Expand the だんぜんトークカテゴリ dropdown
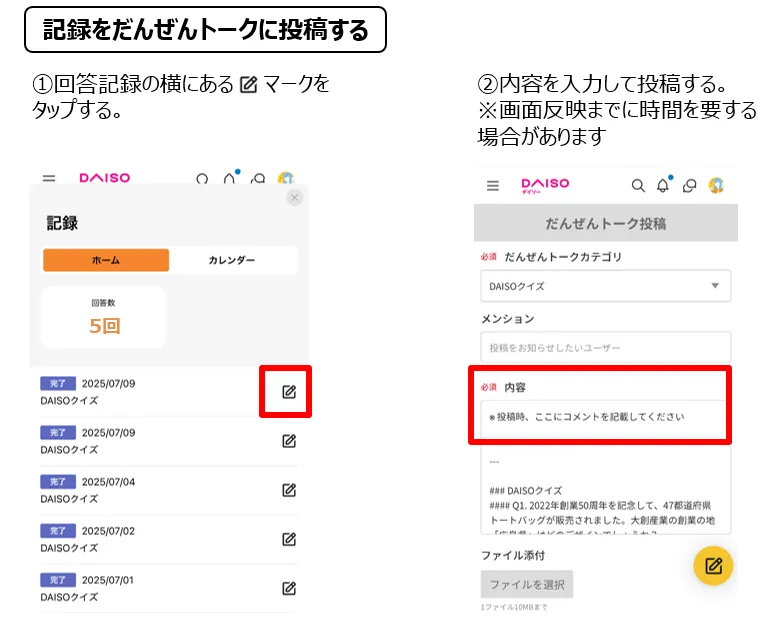This screenshot has width=783, height=634. (606, 286)
